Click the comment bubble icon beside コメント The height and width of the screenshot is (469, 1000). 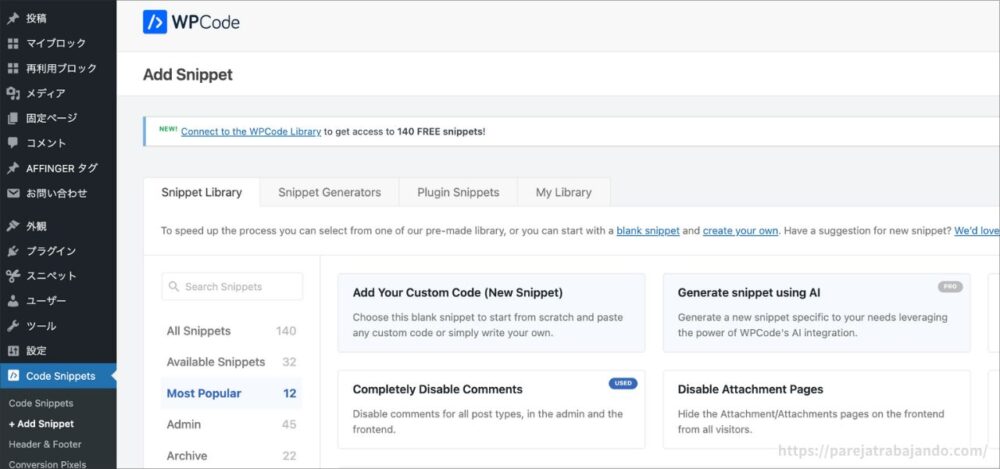13,143
